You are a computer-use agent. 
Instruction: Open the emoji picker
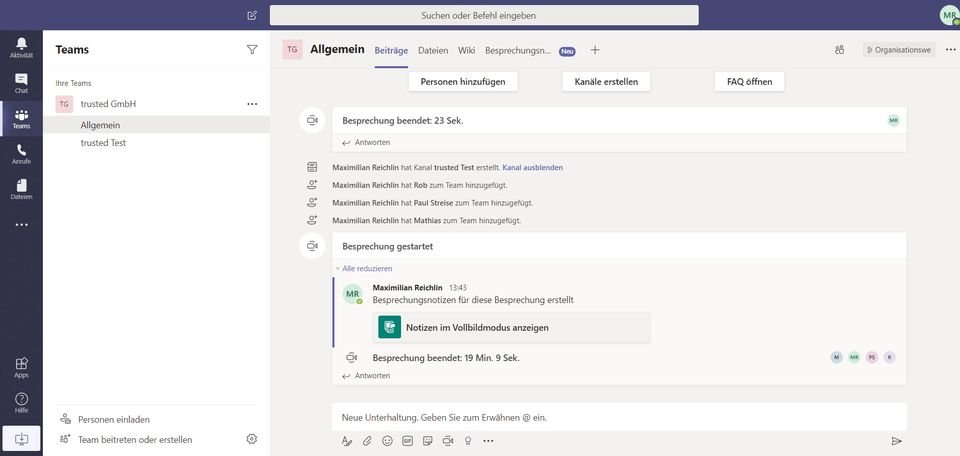pyautogui.click(x=387, y=441)
